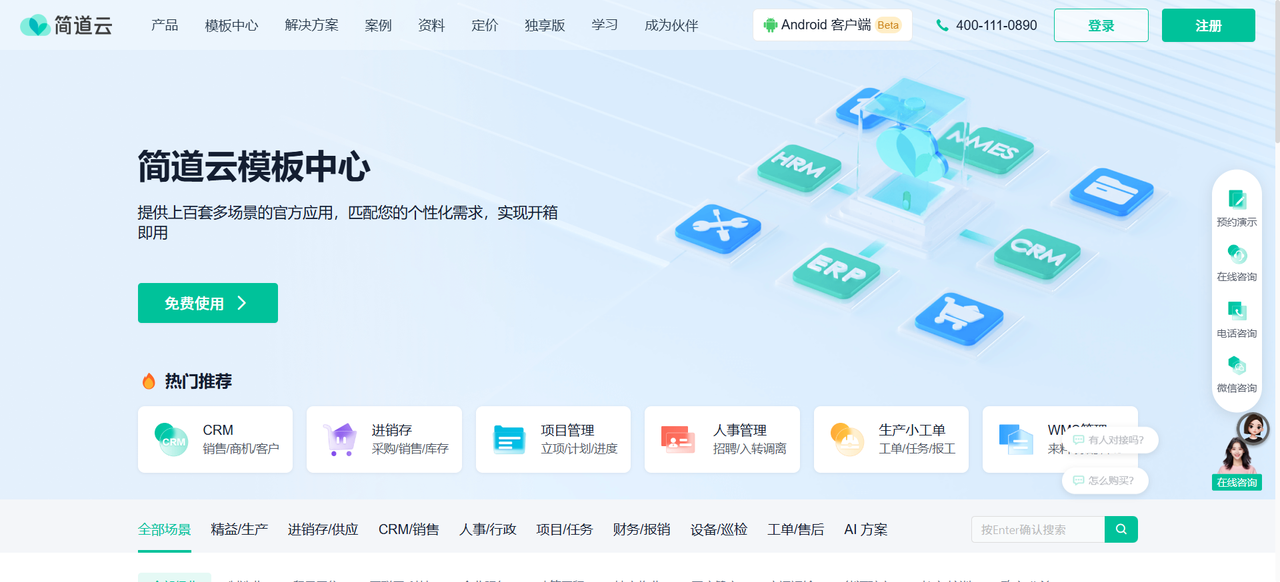Click the search magnifier button

tap(1121, 529)
